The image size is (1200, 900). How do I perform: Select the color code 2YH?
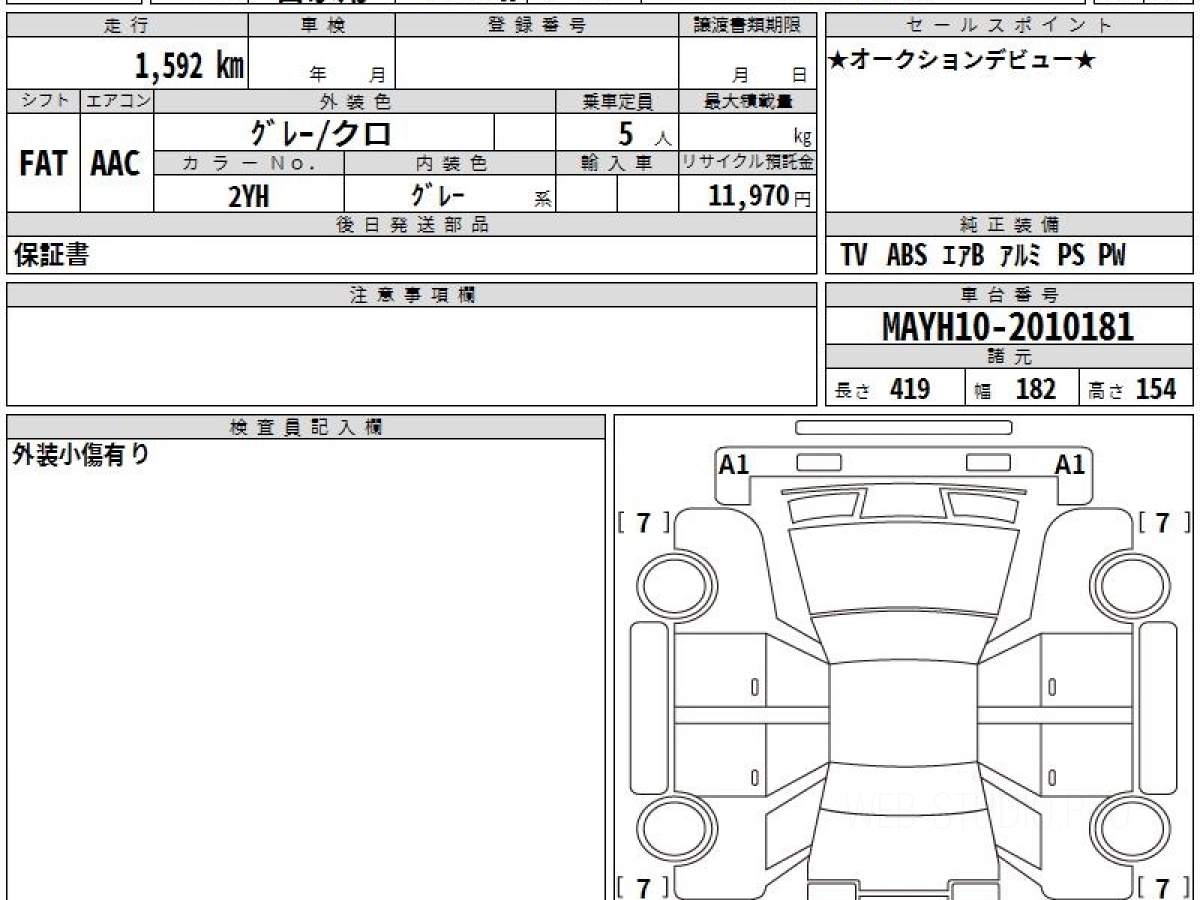pyautogui.click(x=249, y=196)
